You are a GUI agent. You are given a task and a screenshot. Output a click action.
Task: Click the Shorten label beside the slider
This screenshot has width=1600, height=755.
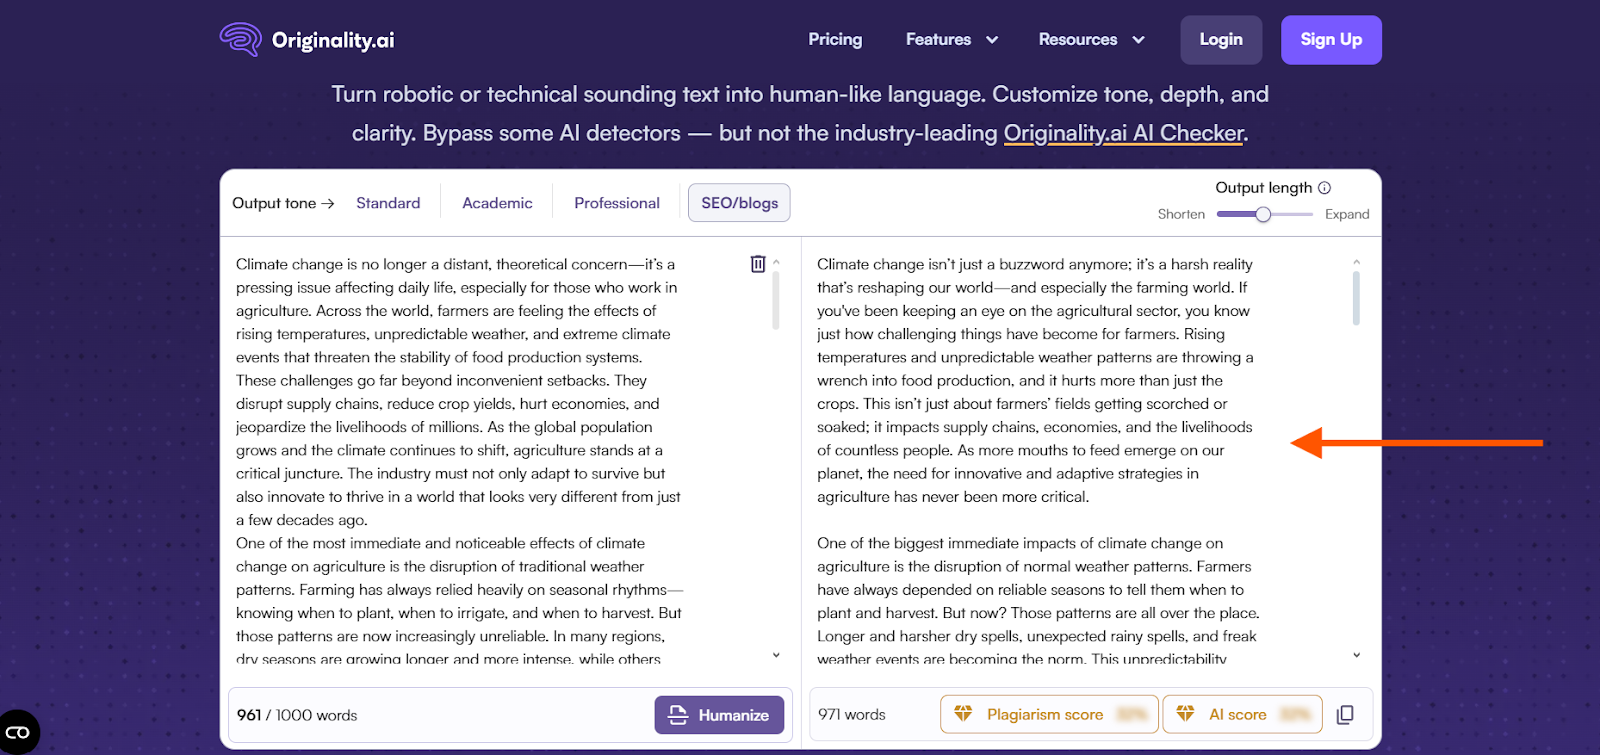click(x=1181, y=214)
